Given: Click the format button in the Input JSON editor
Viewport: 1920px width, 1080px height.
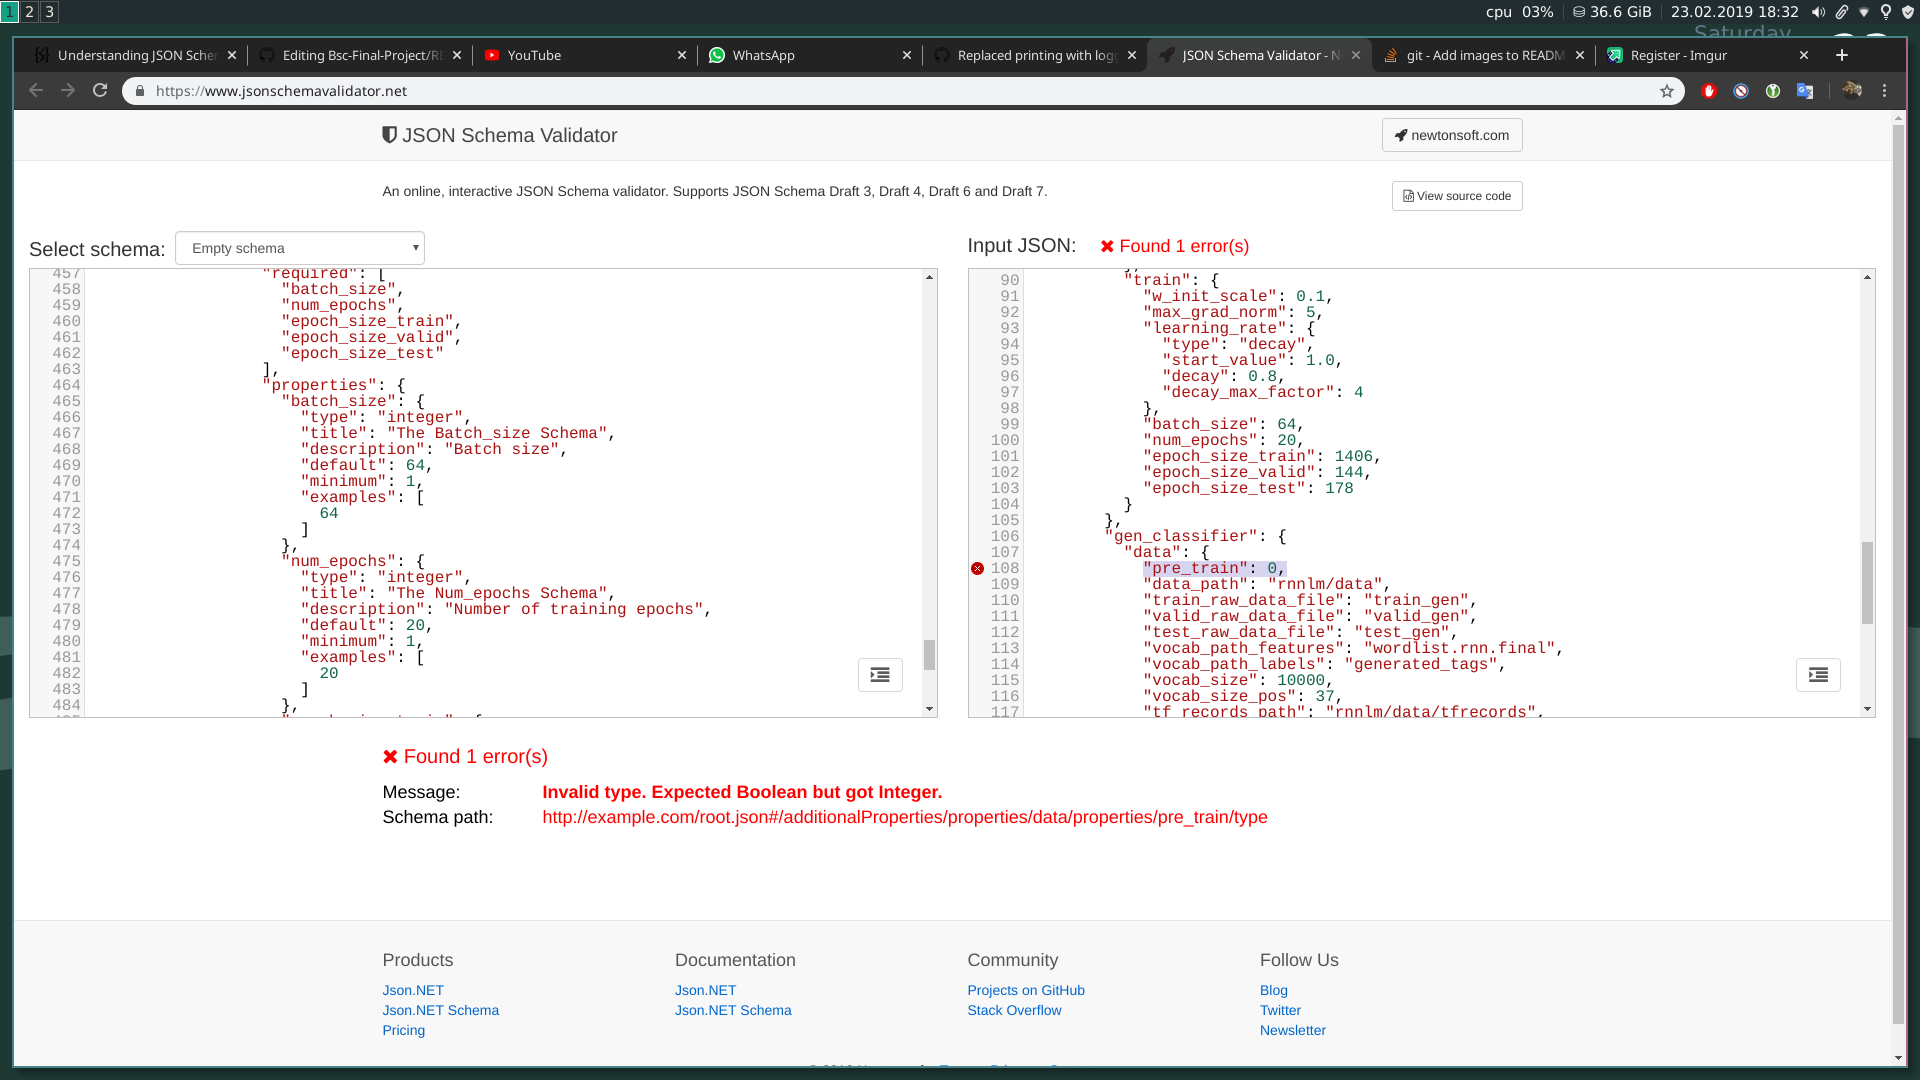Looking at the screenshot, I should coord(1818,675).
